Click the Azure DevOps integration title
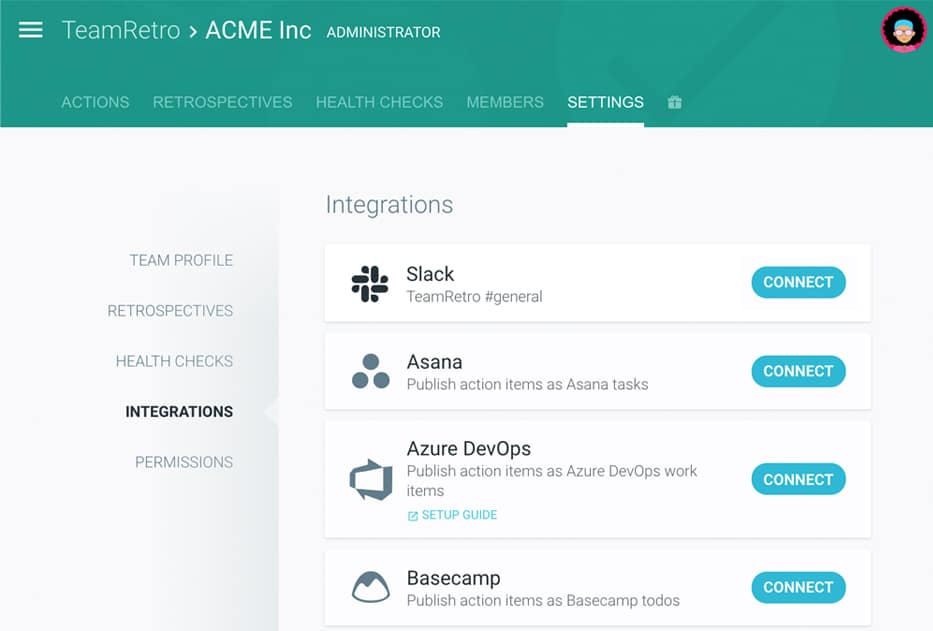The image size is (933, 631). tap(469, 448)
